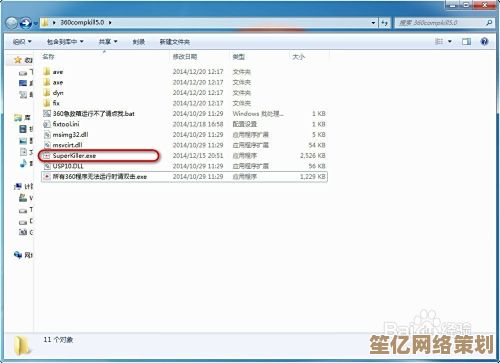Click the 1,229 KB size value
This screenshot has width=500, height=363.
313,177
